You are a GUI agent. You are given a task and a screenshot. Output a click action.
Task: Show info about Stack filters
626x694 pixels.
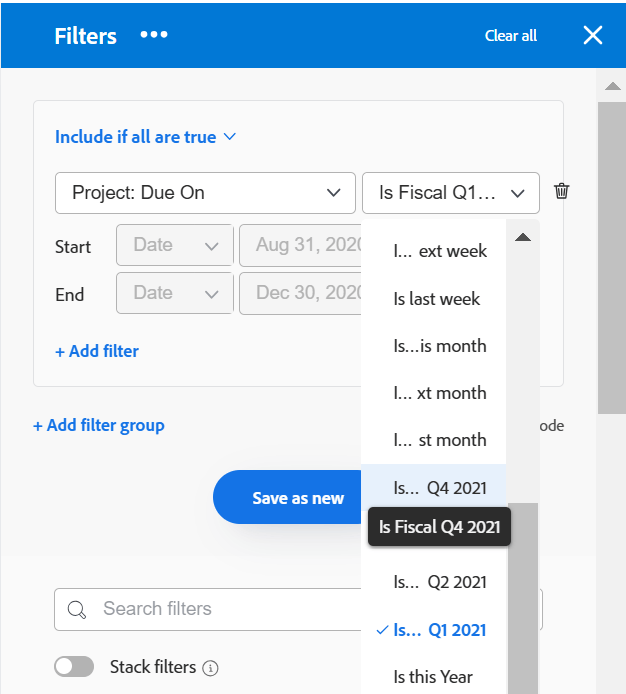(x=210, y=668)
